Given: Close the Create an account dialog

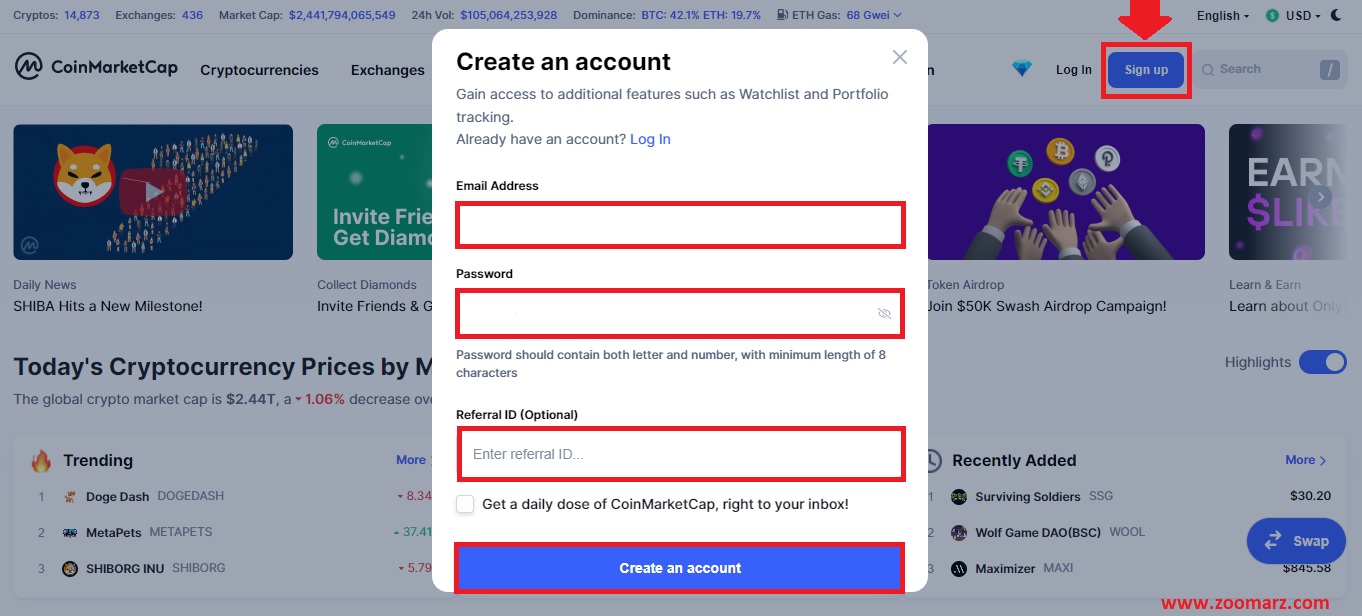Looking at the screenshot, I should [x=900, y=57].
